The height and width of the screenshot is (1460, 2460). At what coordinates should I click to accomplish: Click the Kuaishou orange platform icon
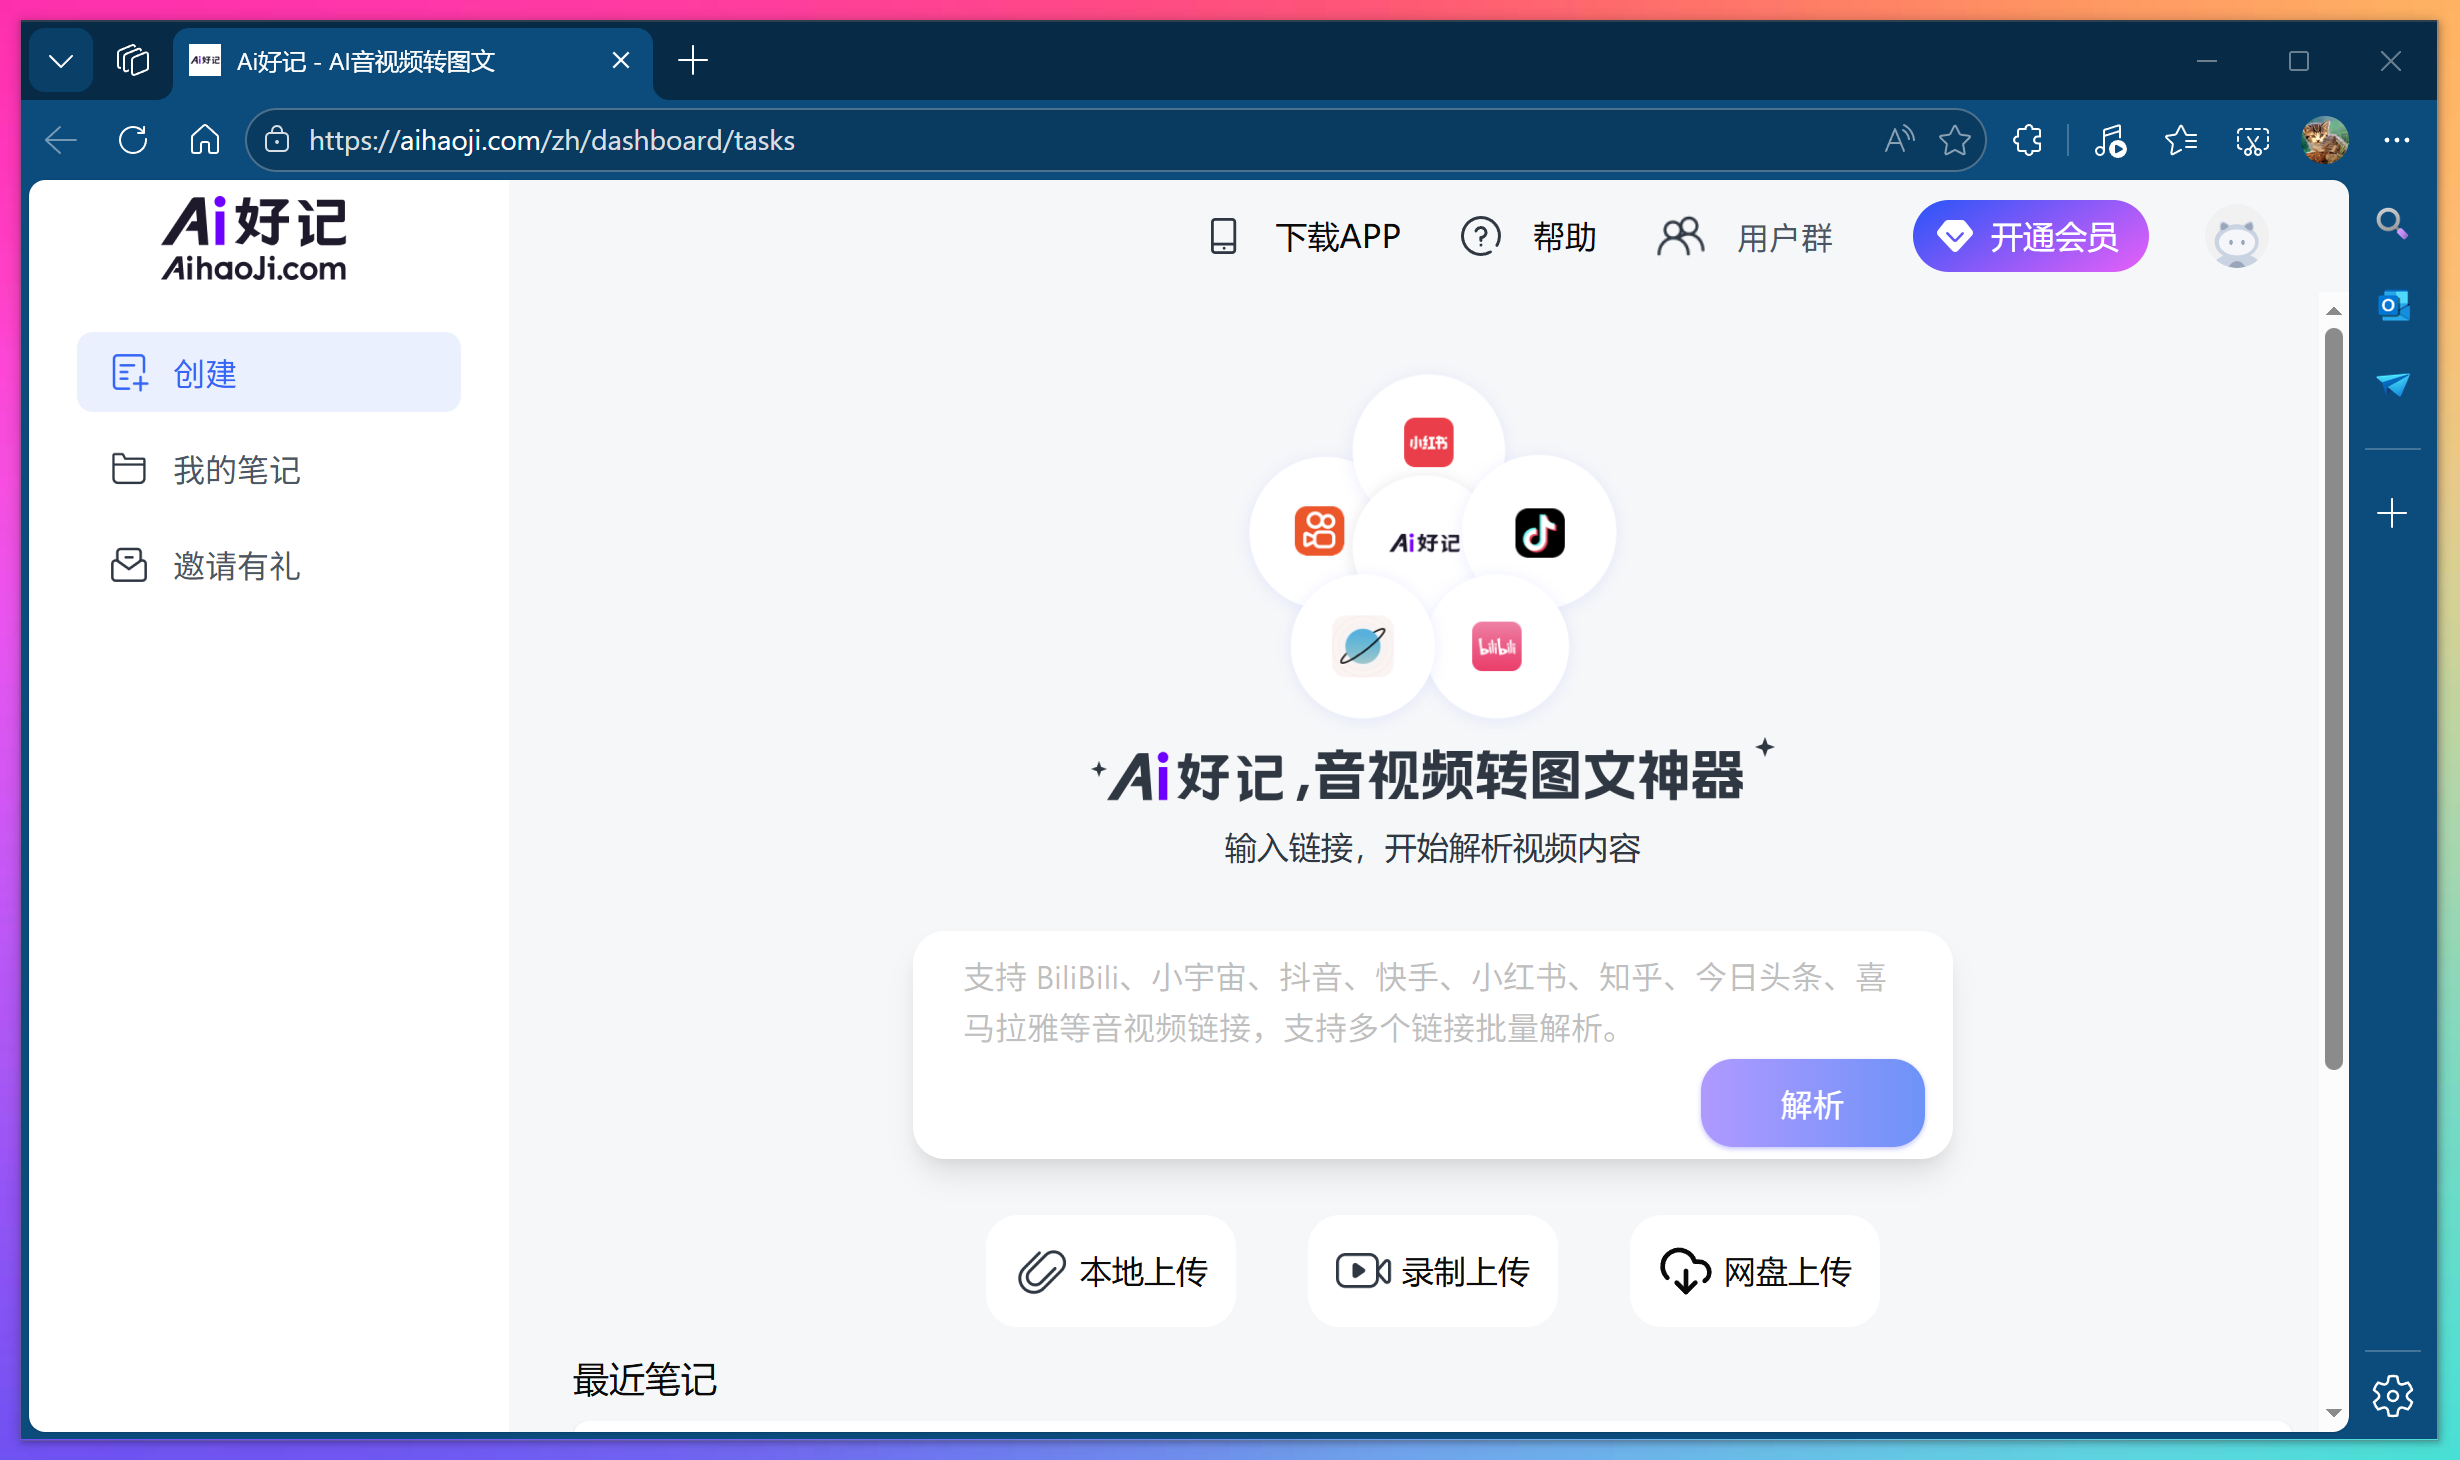1319,530
